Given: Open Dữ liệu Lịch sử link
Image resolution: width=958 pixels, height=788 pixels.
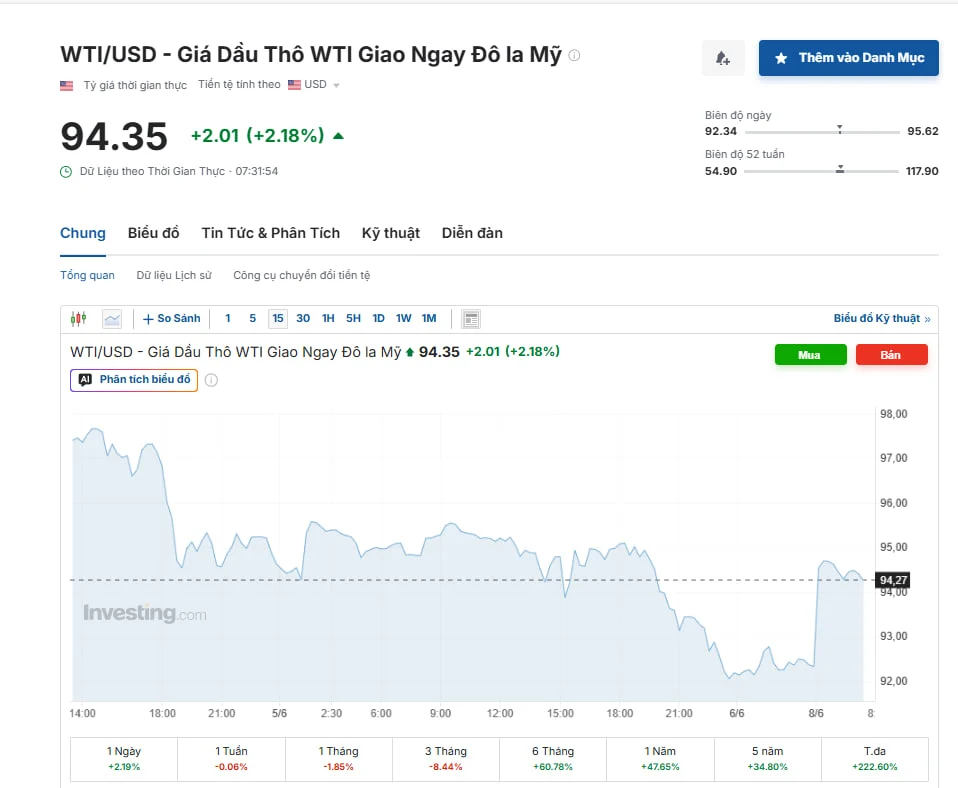Looking at the screenshot, I should pyautogui.click(x=174, y=275).
